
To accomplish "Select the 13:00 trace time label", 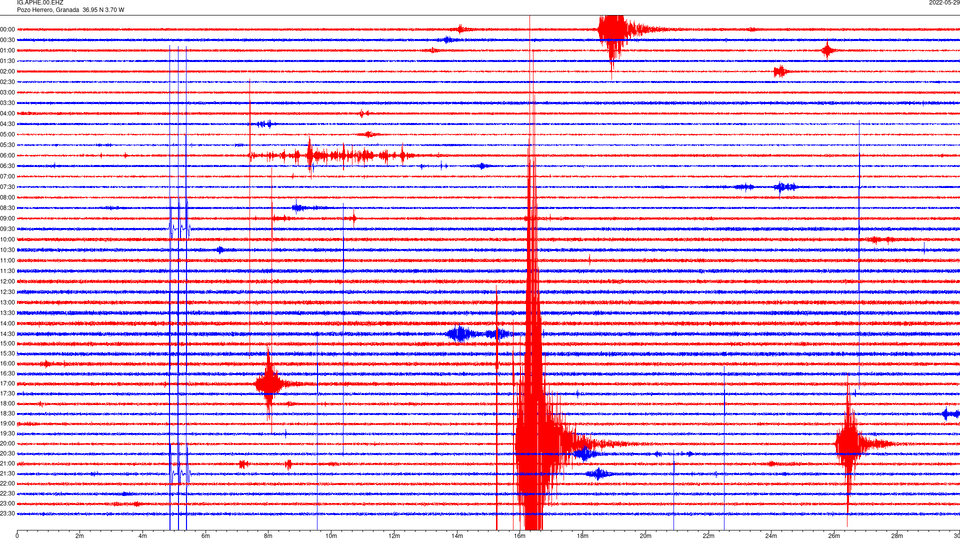I will point(8,302).
